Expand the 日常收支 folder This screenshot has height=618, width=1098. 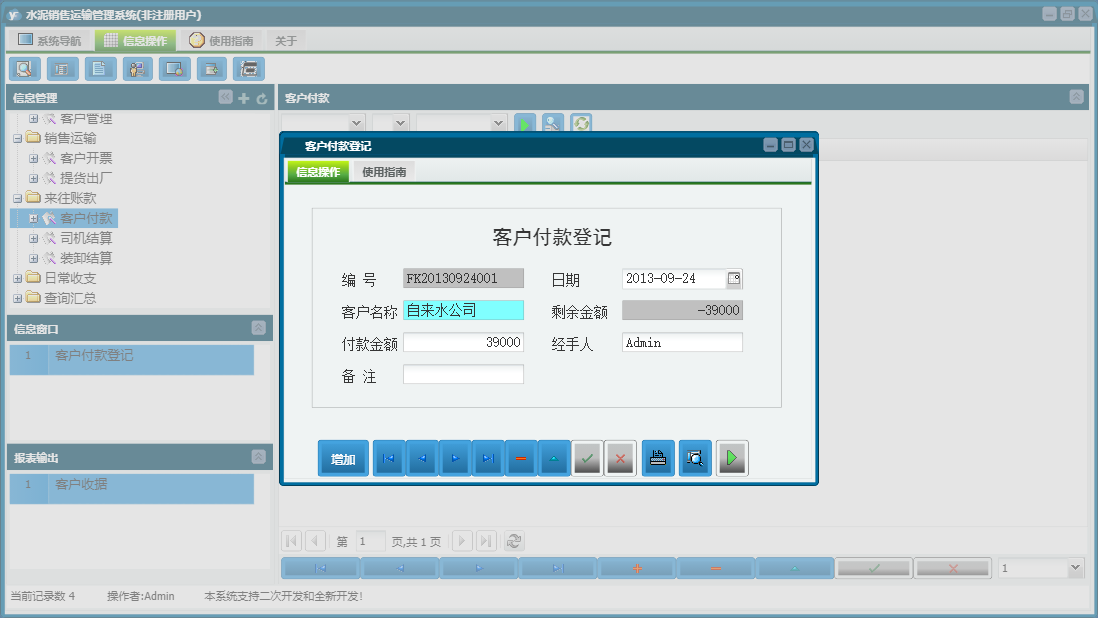[18, 278]
